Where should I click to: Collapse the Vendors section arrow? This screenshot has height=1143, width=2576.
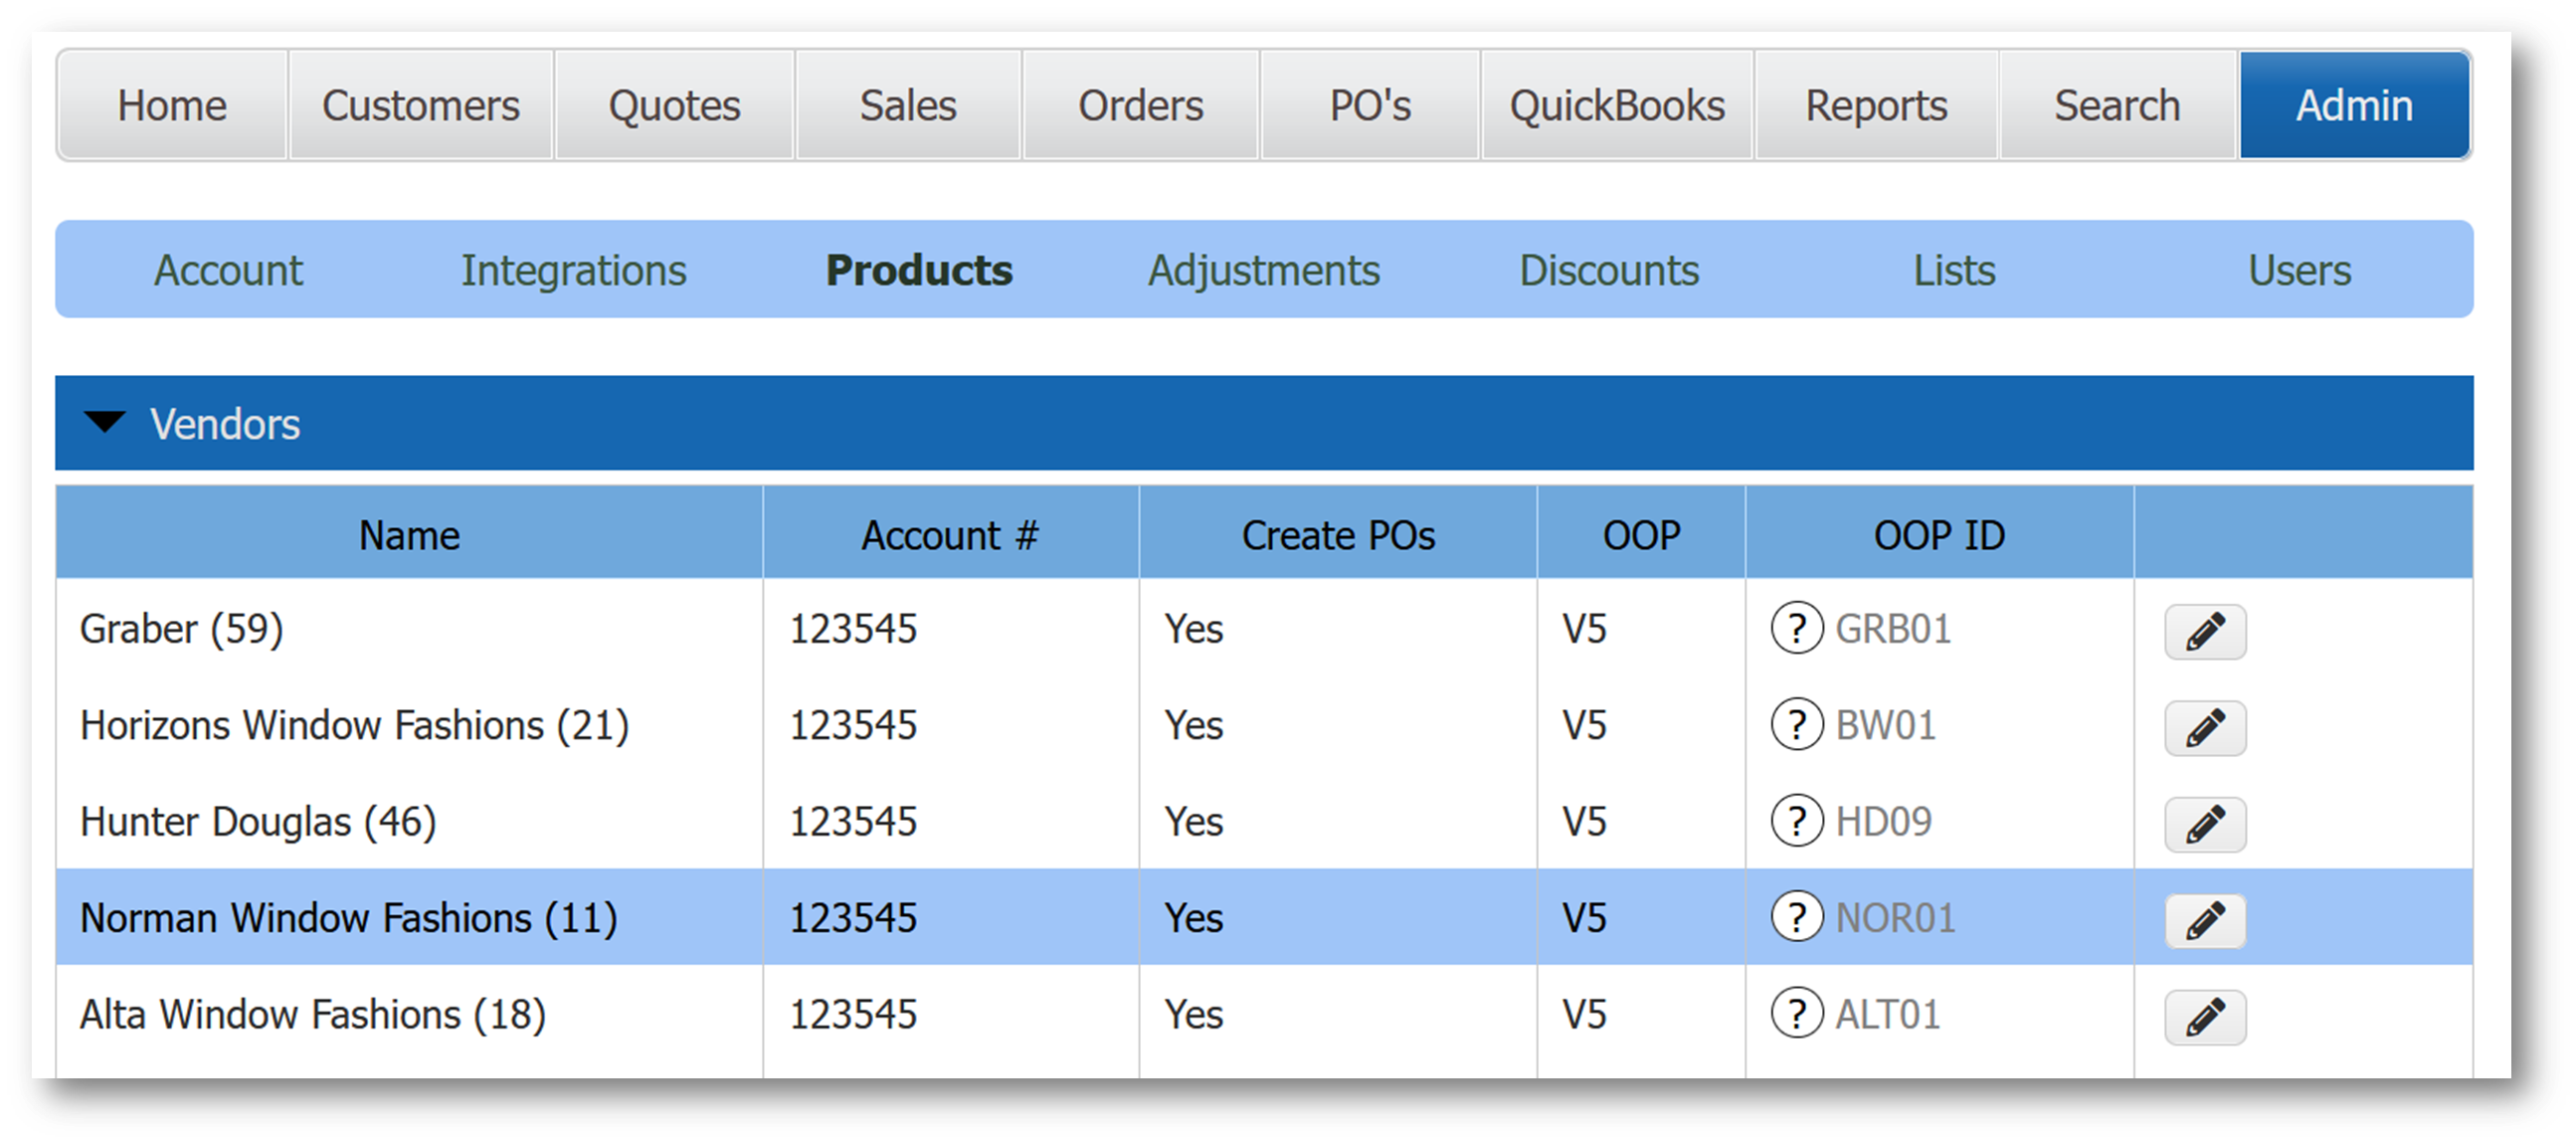(x=104, y=423)
